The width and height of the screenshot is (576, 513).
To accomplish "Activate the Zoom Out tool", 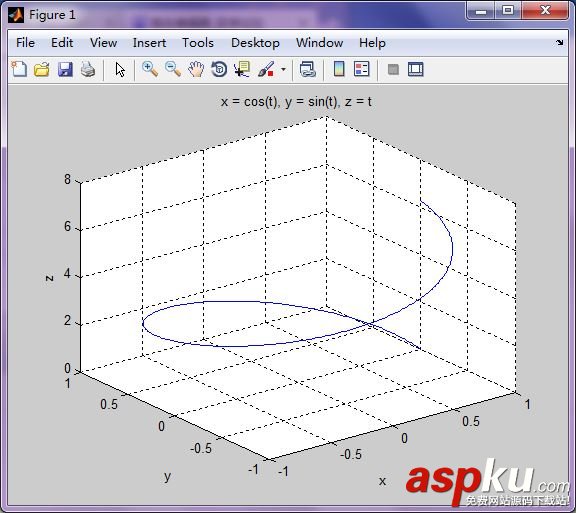I will pyautogui.click(x=173, y=69).
